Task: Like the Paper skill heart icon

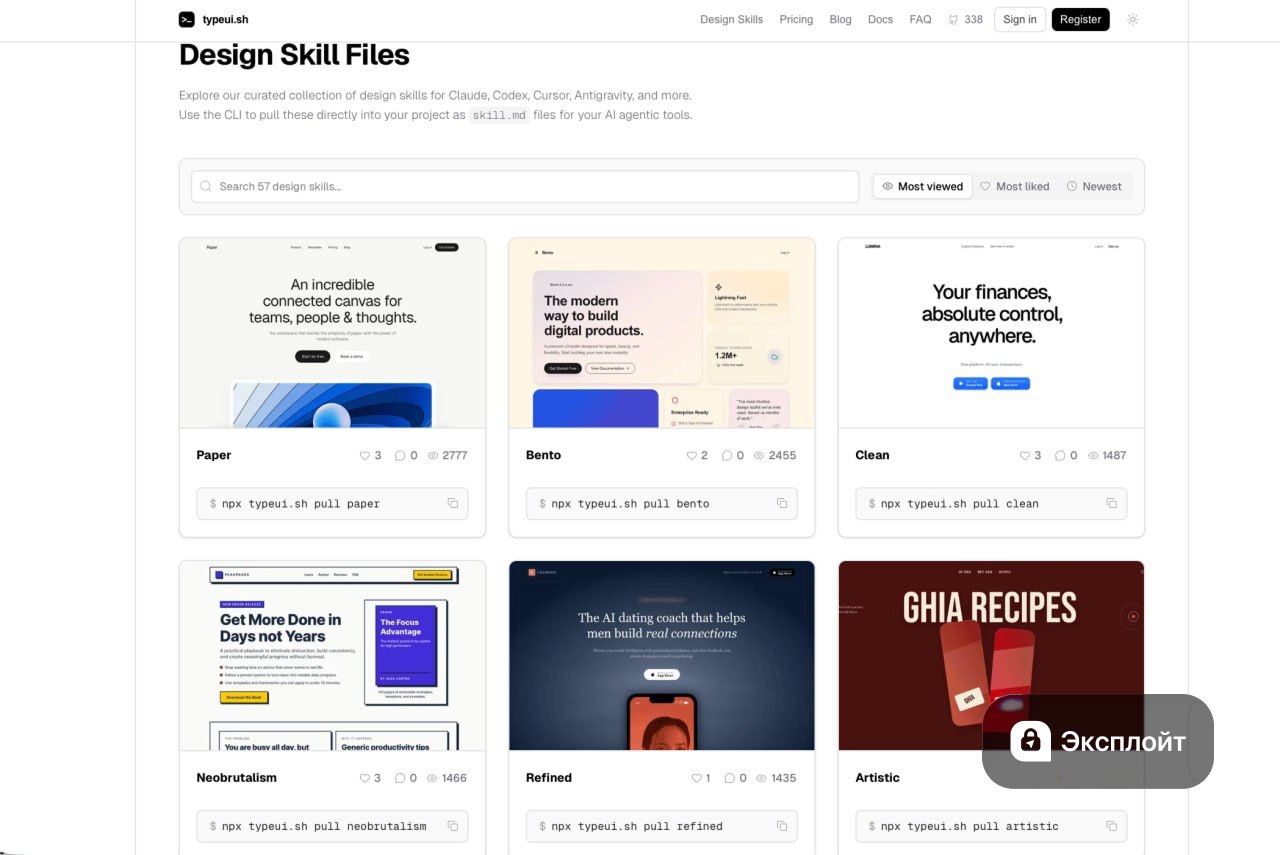Action: click(x=365, y=456)
